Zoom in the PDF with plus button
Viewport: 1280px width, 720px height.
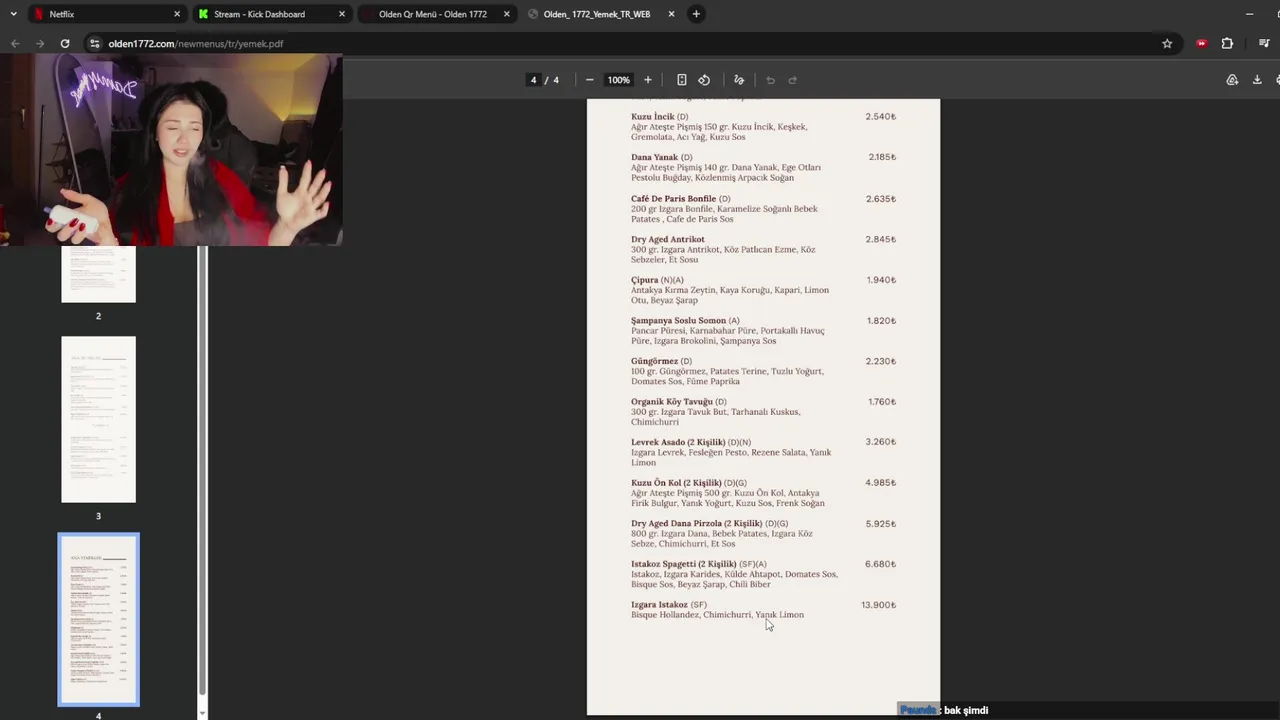pyautogui.click(x=648, y=80)
